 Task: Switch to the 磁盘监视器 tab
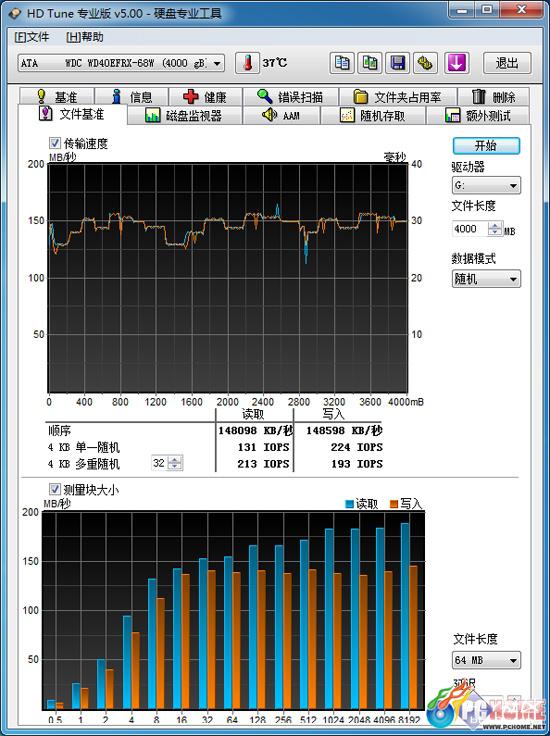click(x=185, y=115)
